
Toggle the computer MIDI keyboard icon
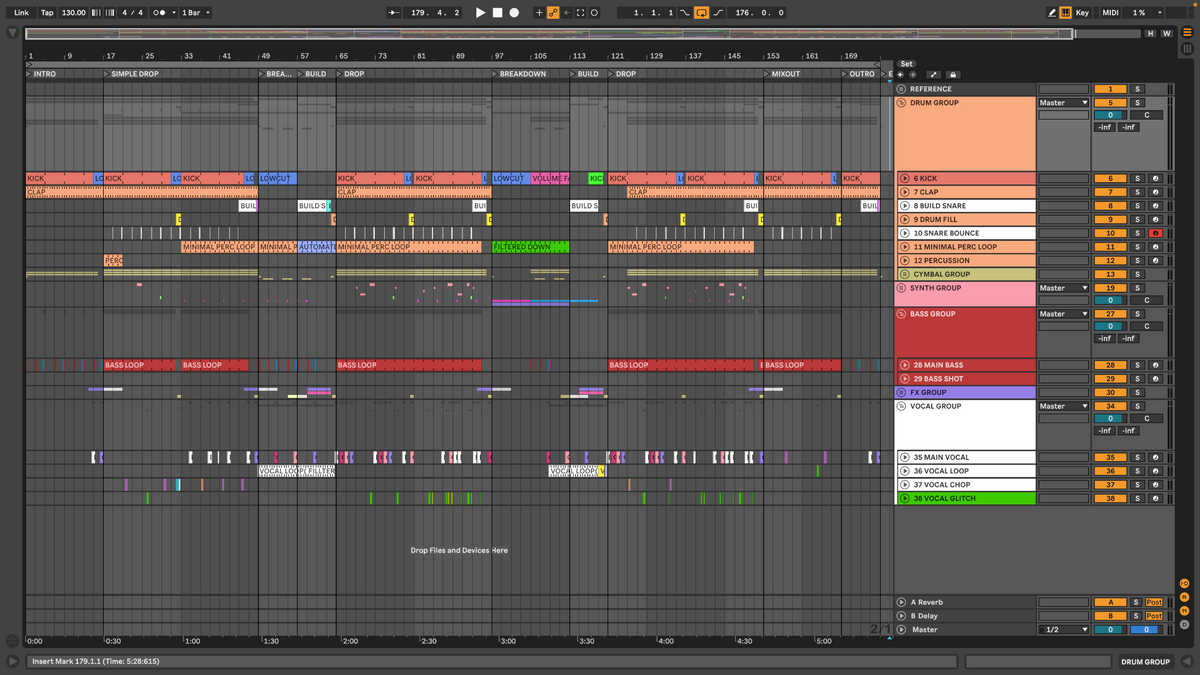click(x=1065, y=13)
